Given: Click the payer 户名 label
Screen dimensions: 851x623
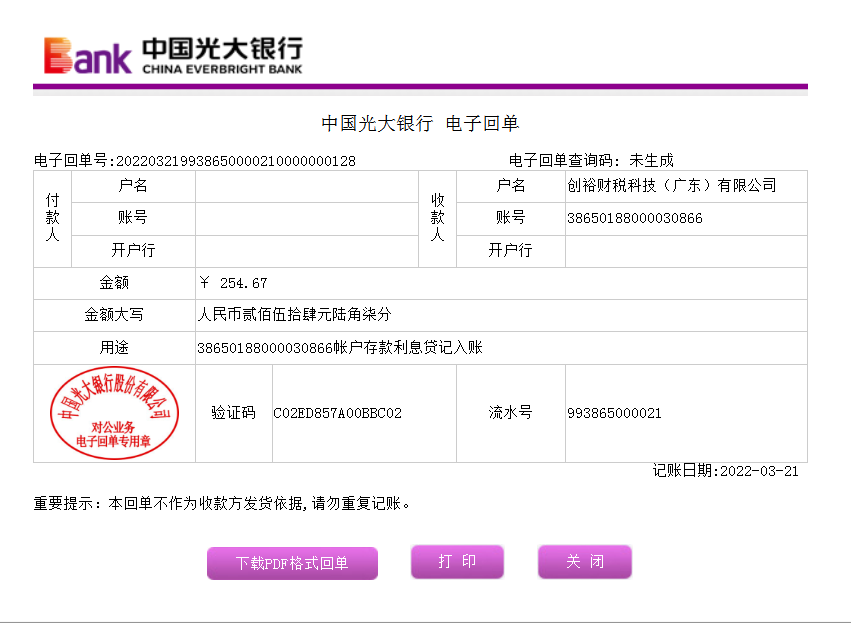Looking at the screenshot, I should point(133,186).
